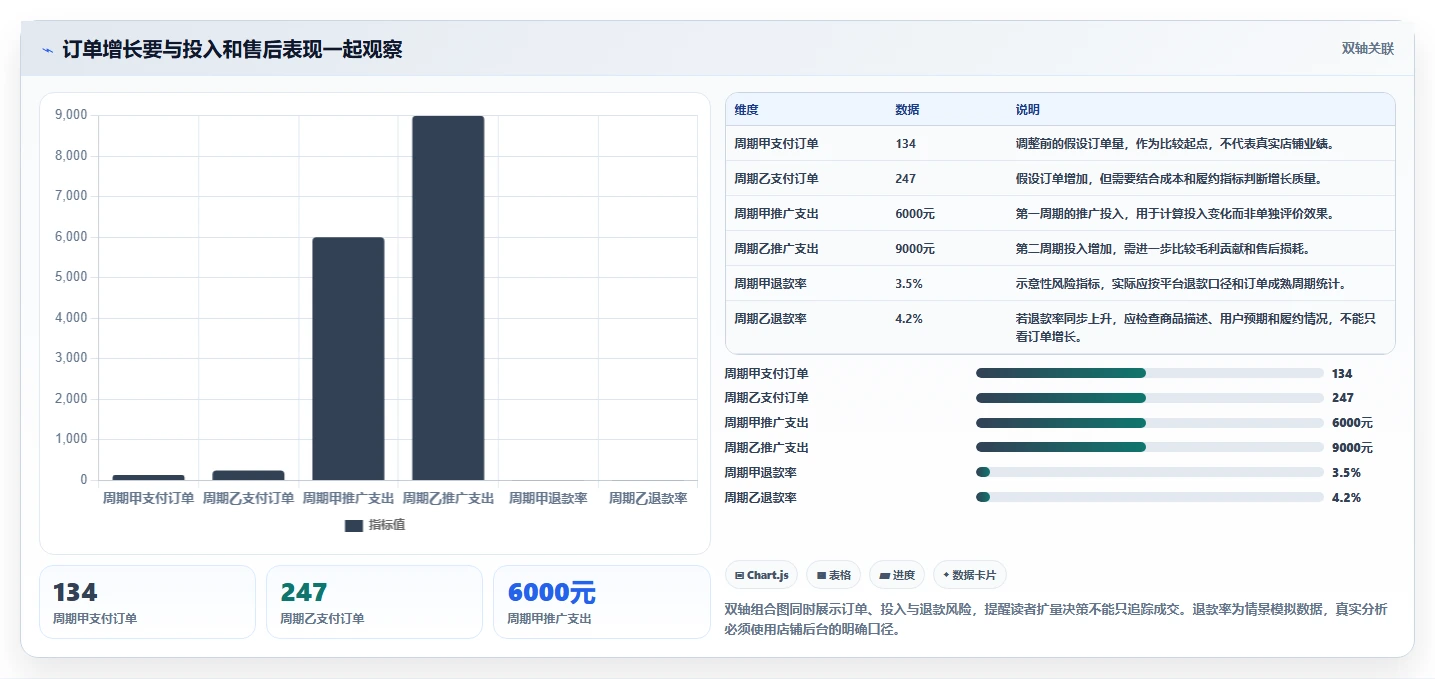Click the lightning icon beside the title

point(48,49)
